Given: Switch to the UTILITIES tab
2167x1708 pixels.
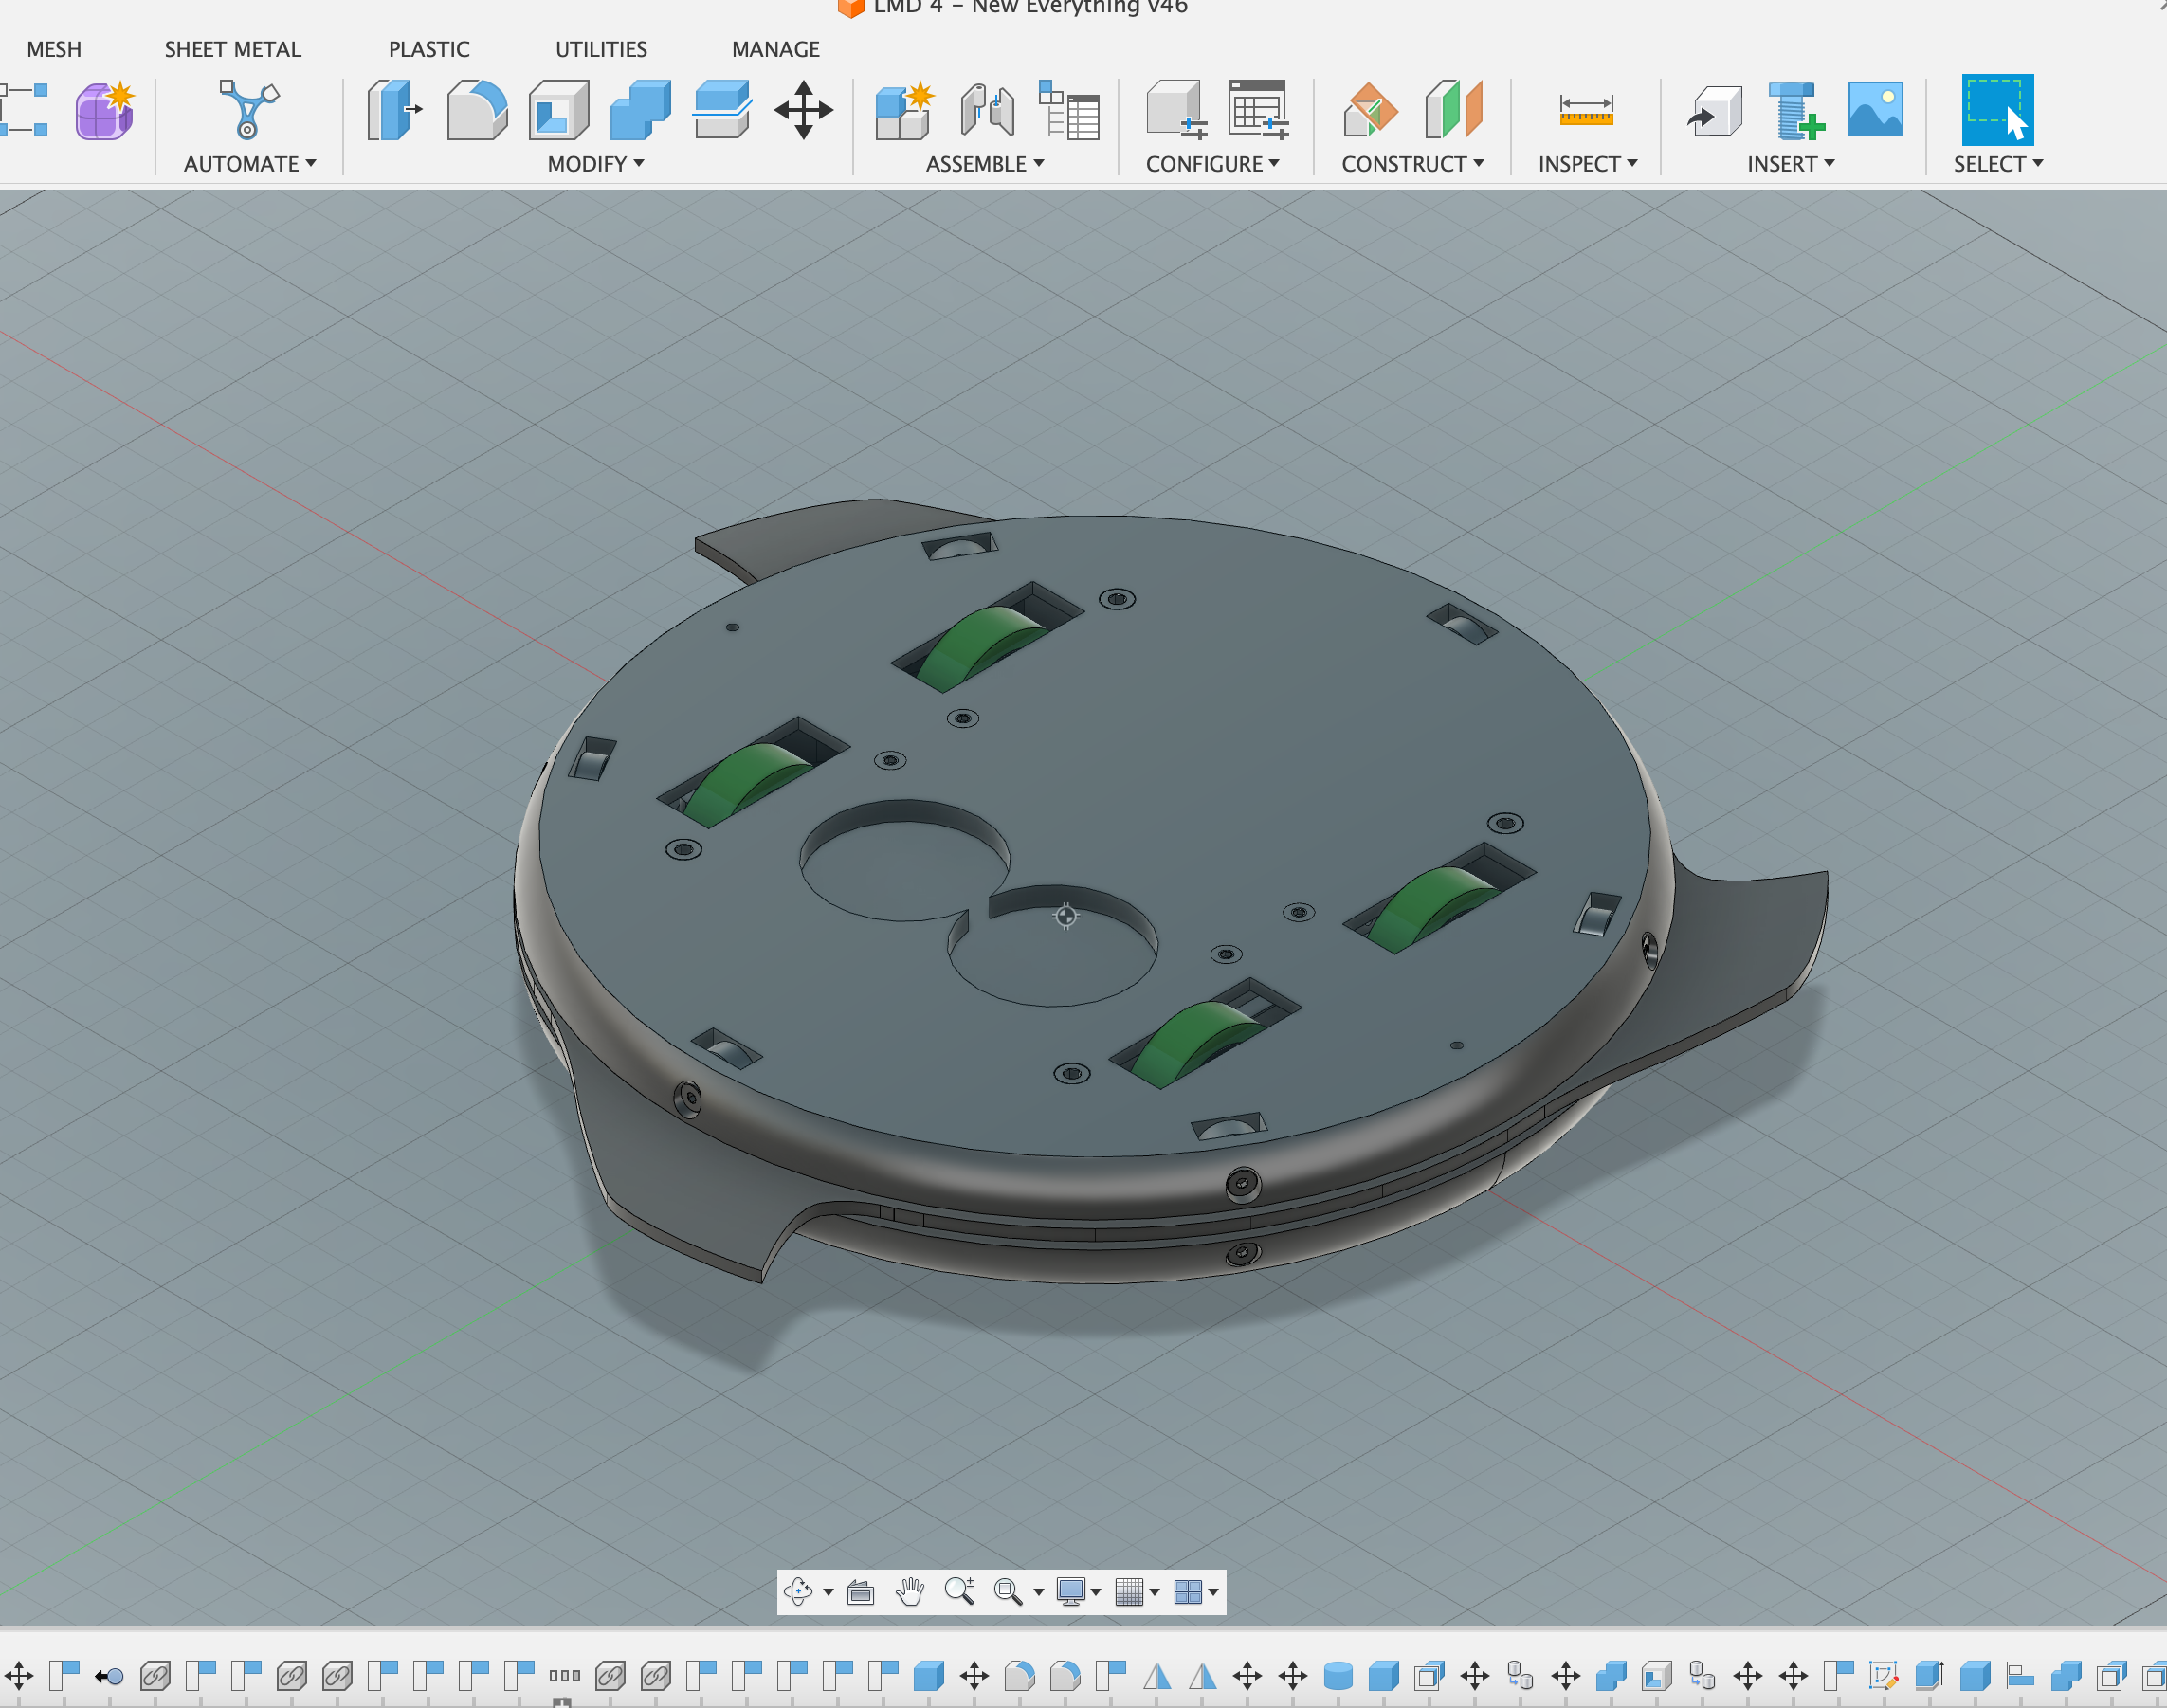Looking at the screenshot, I should pos(601,49).
